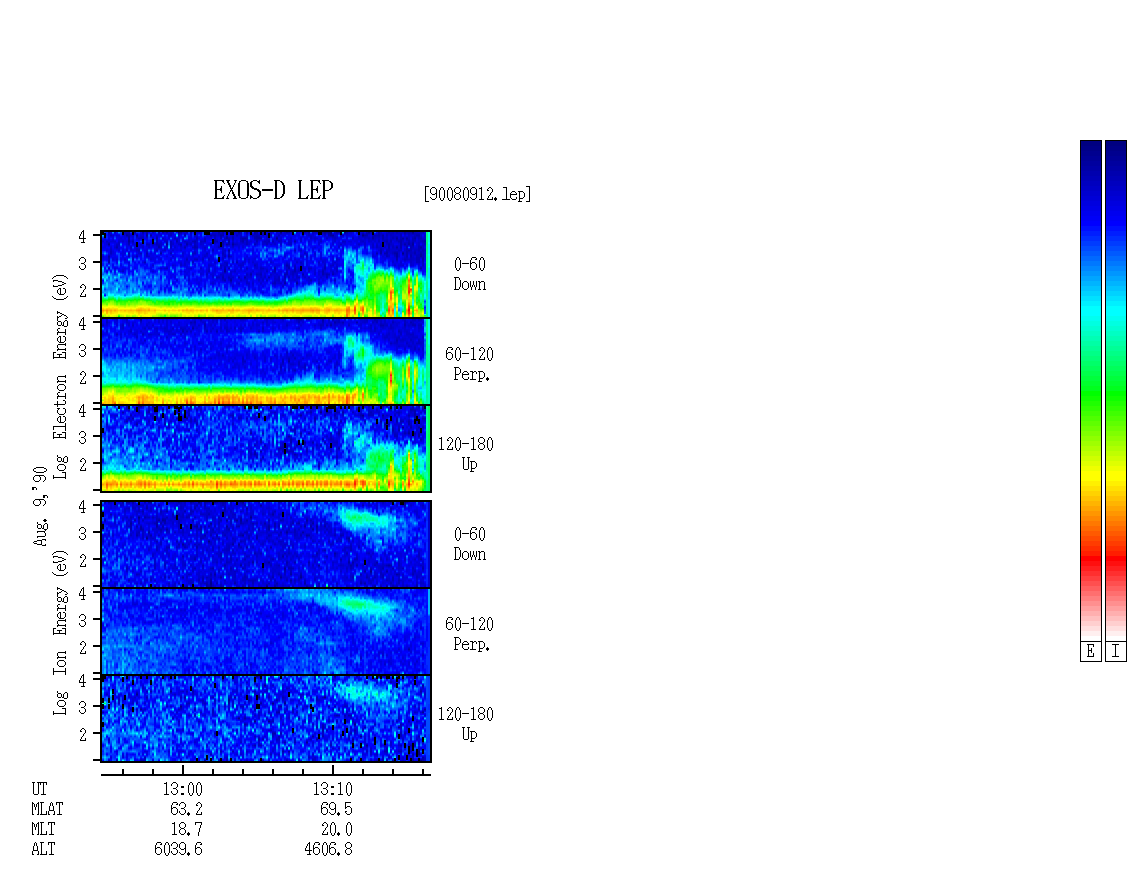Click the boxed E label under the color bar
The width and height of the screenshot is (1130, 875).
click(x=1090, y=652)
